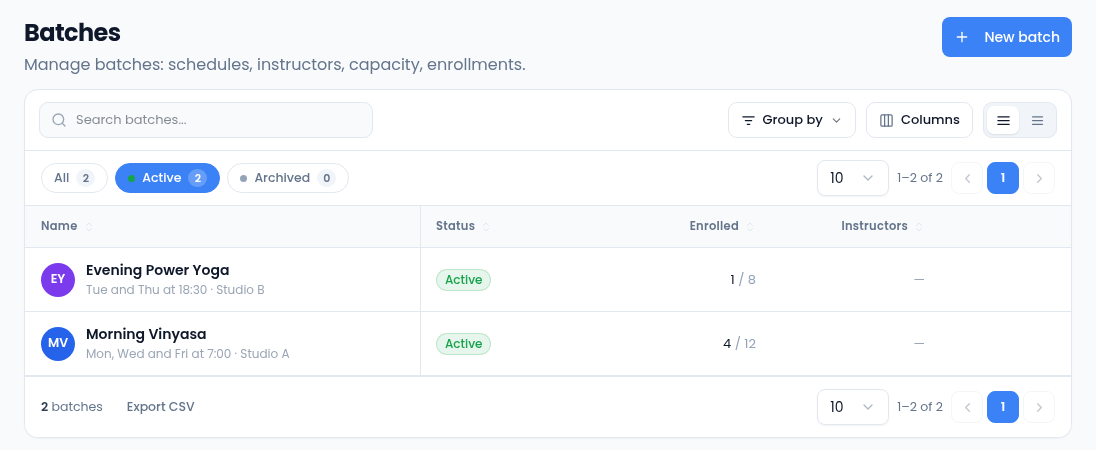Image resolution: width=1096 pixels, height=450 pixels.
Task: Click the Instructors dash for Evening Power Yoga
Action: (919, 280)
